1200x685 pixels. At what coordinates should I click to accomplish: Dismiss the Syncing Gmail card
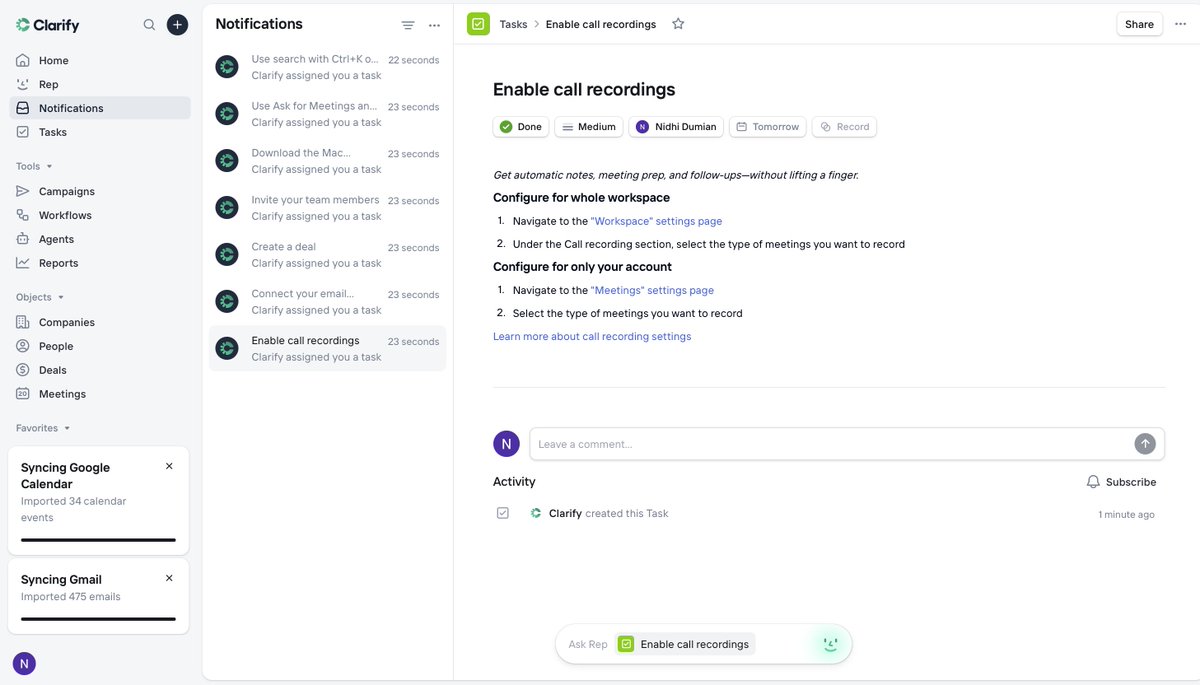click(x=169, y=578)
